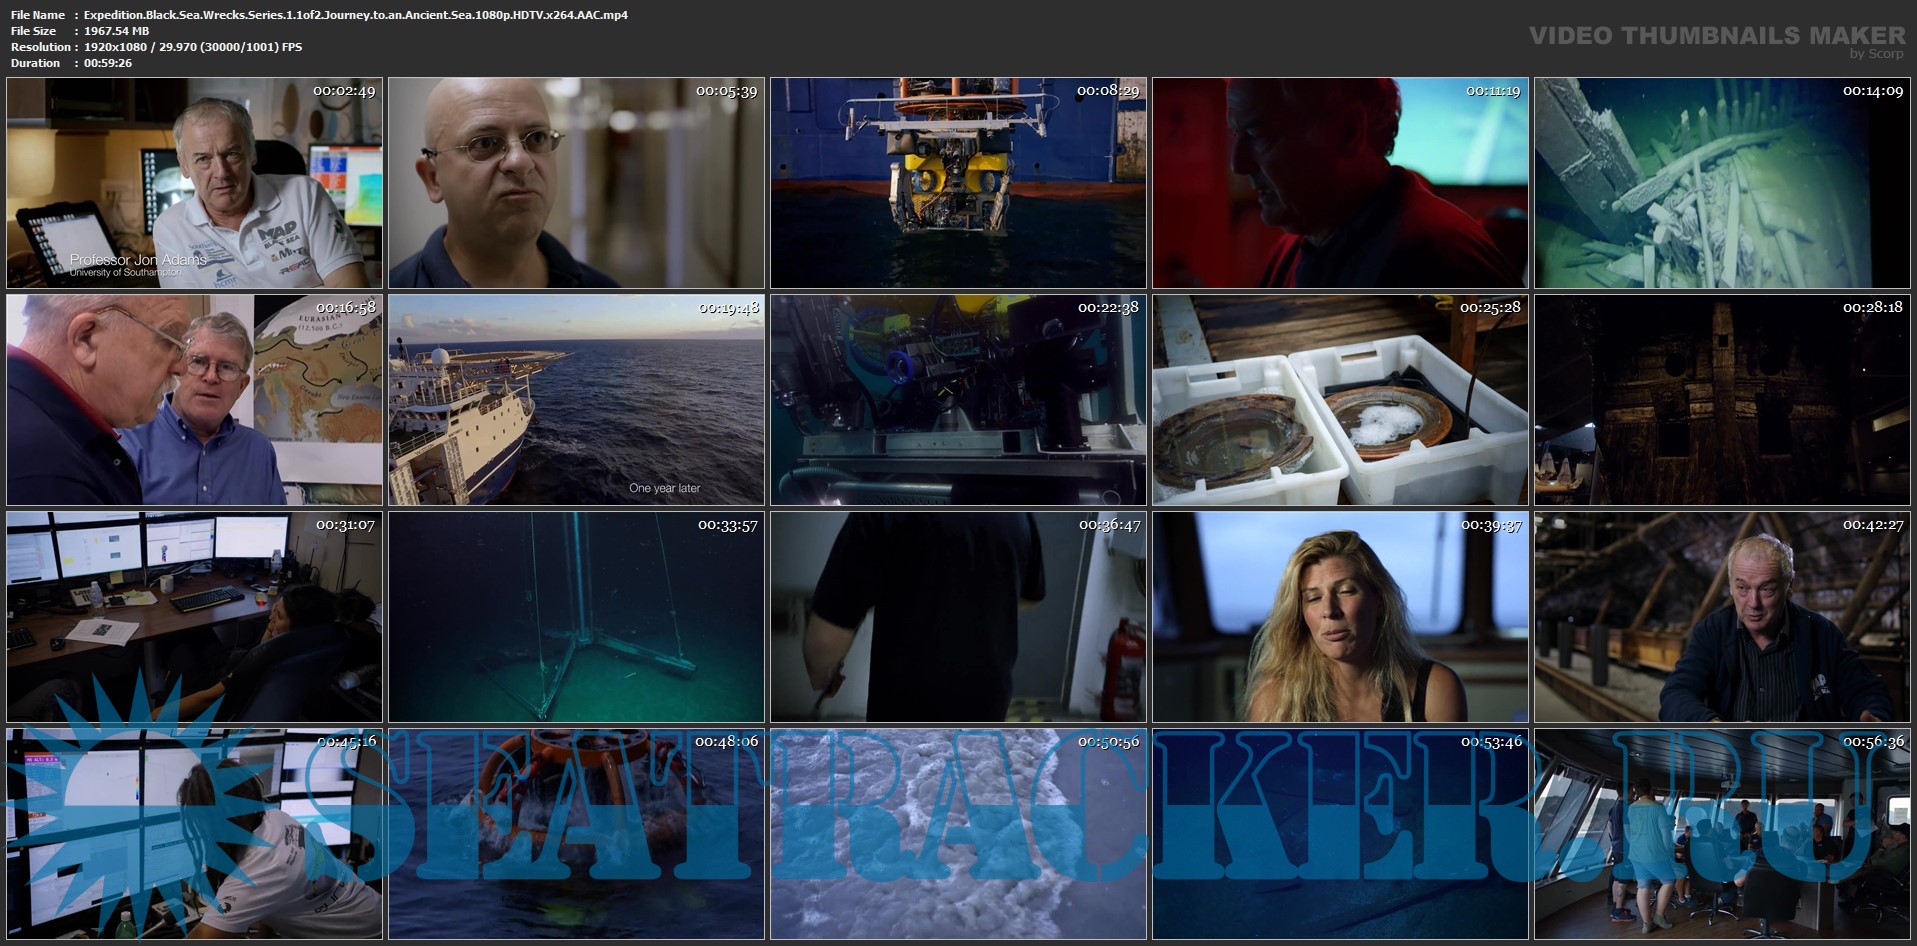Click the 'One year later' ship thumbnail
Viewport: 1917px width, 946px height.
click(x=576, y=400)
